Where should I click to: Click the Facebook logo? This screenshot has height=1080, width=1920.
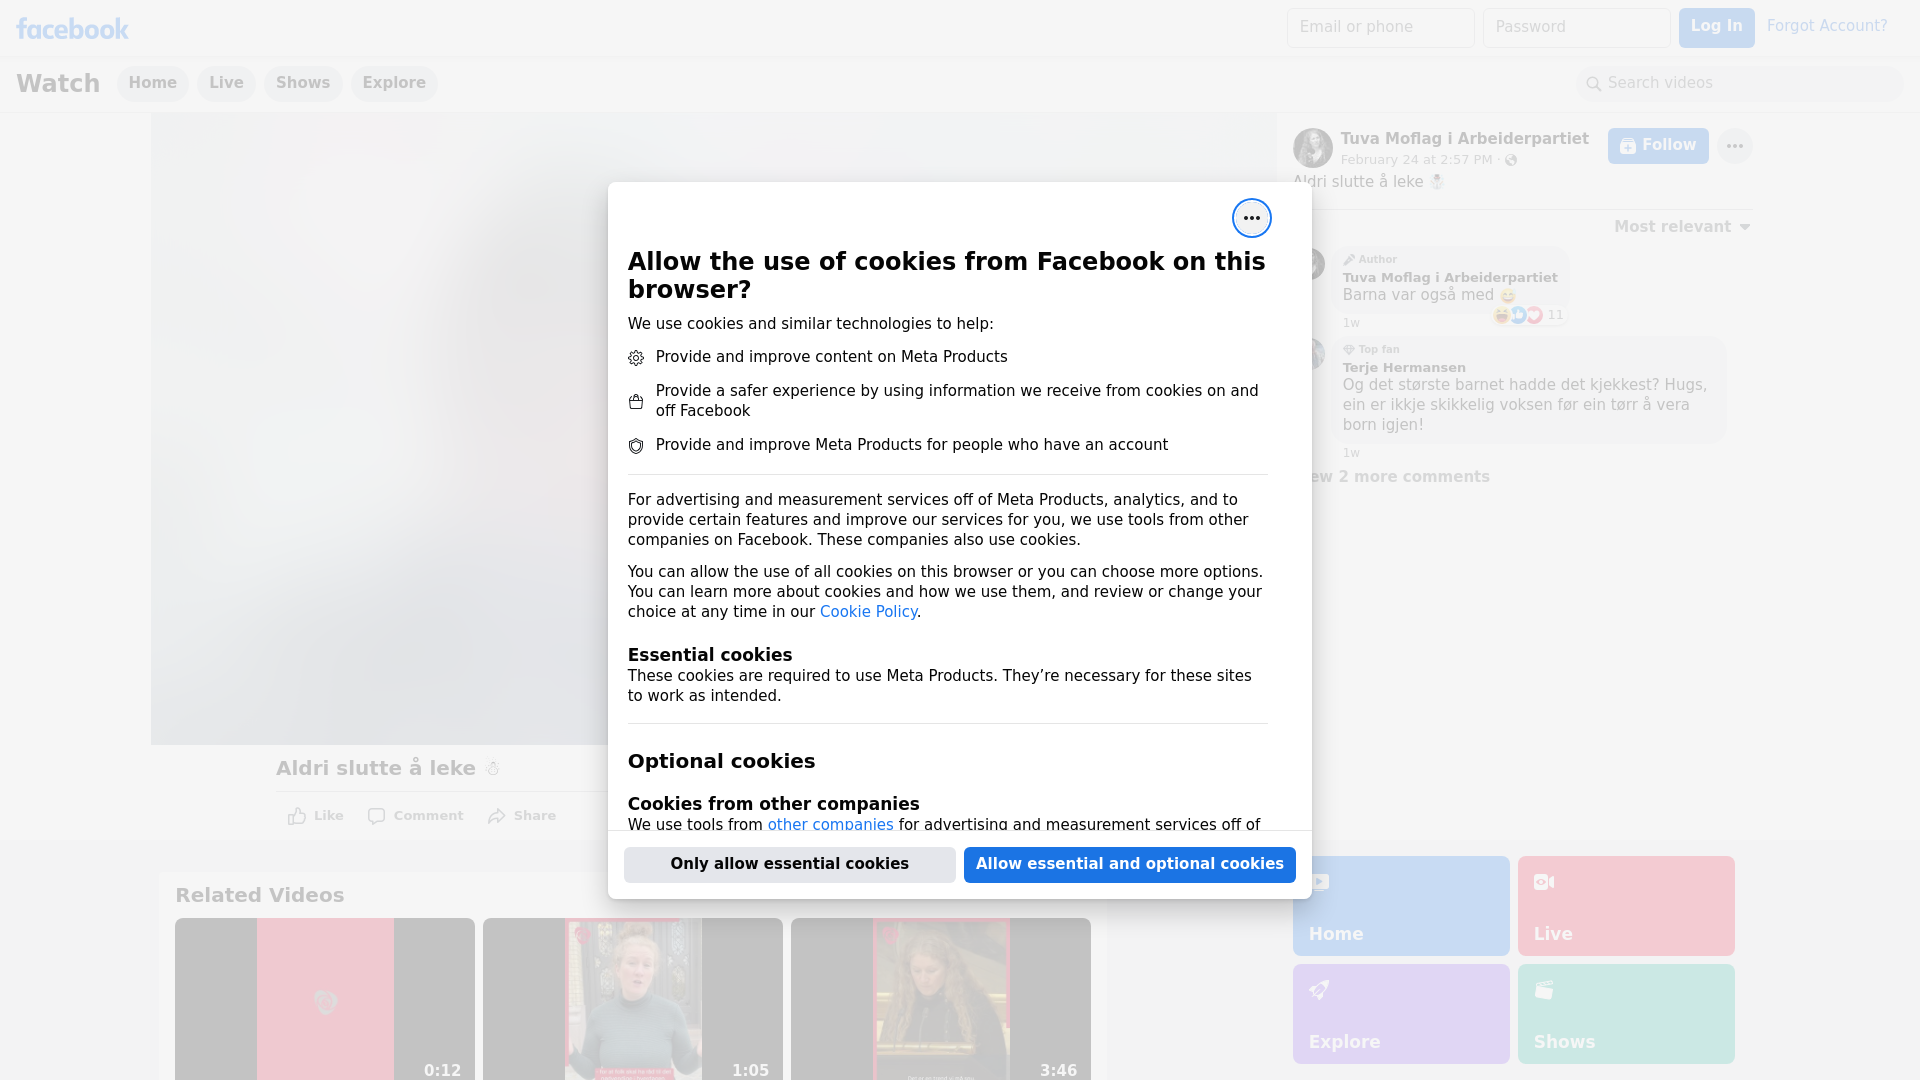click(72, 29)
